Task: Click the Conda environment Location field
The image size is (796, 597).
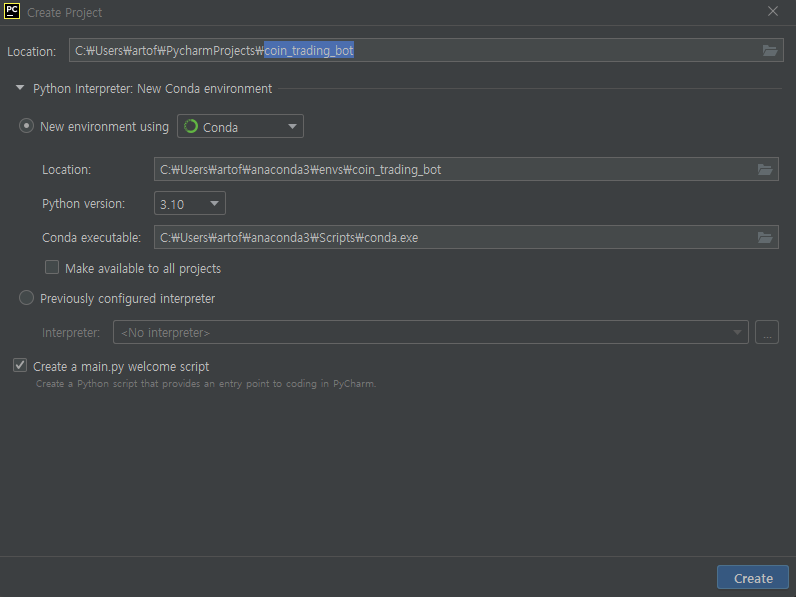Action: [466, 169]
